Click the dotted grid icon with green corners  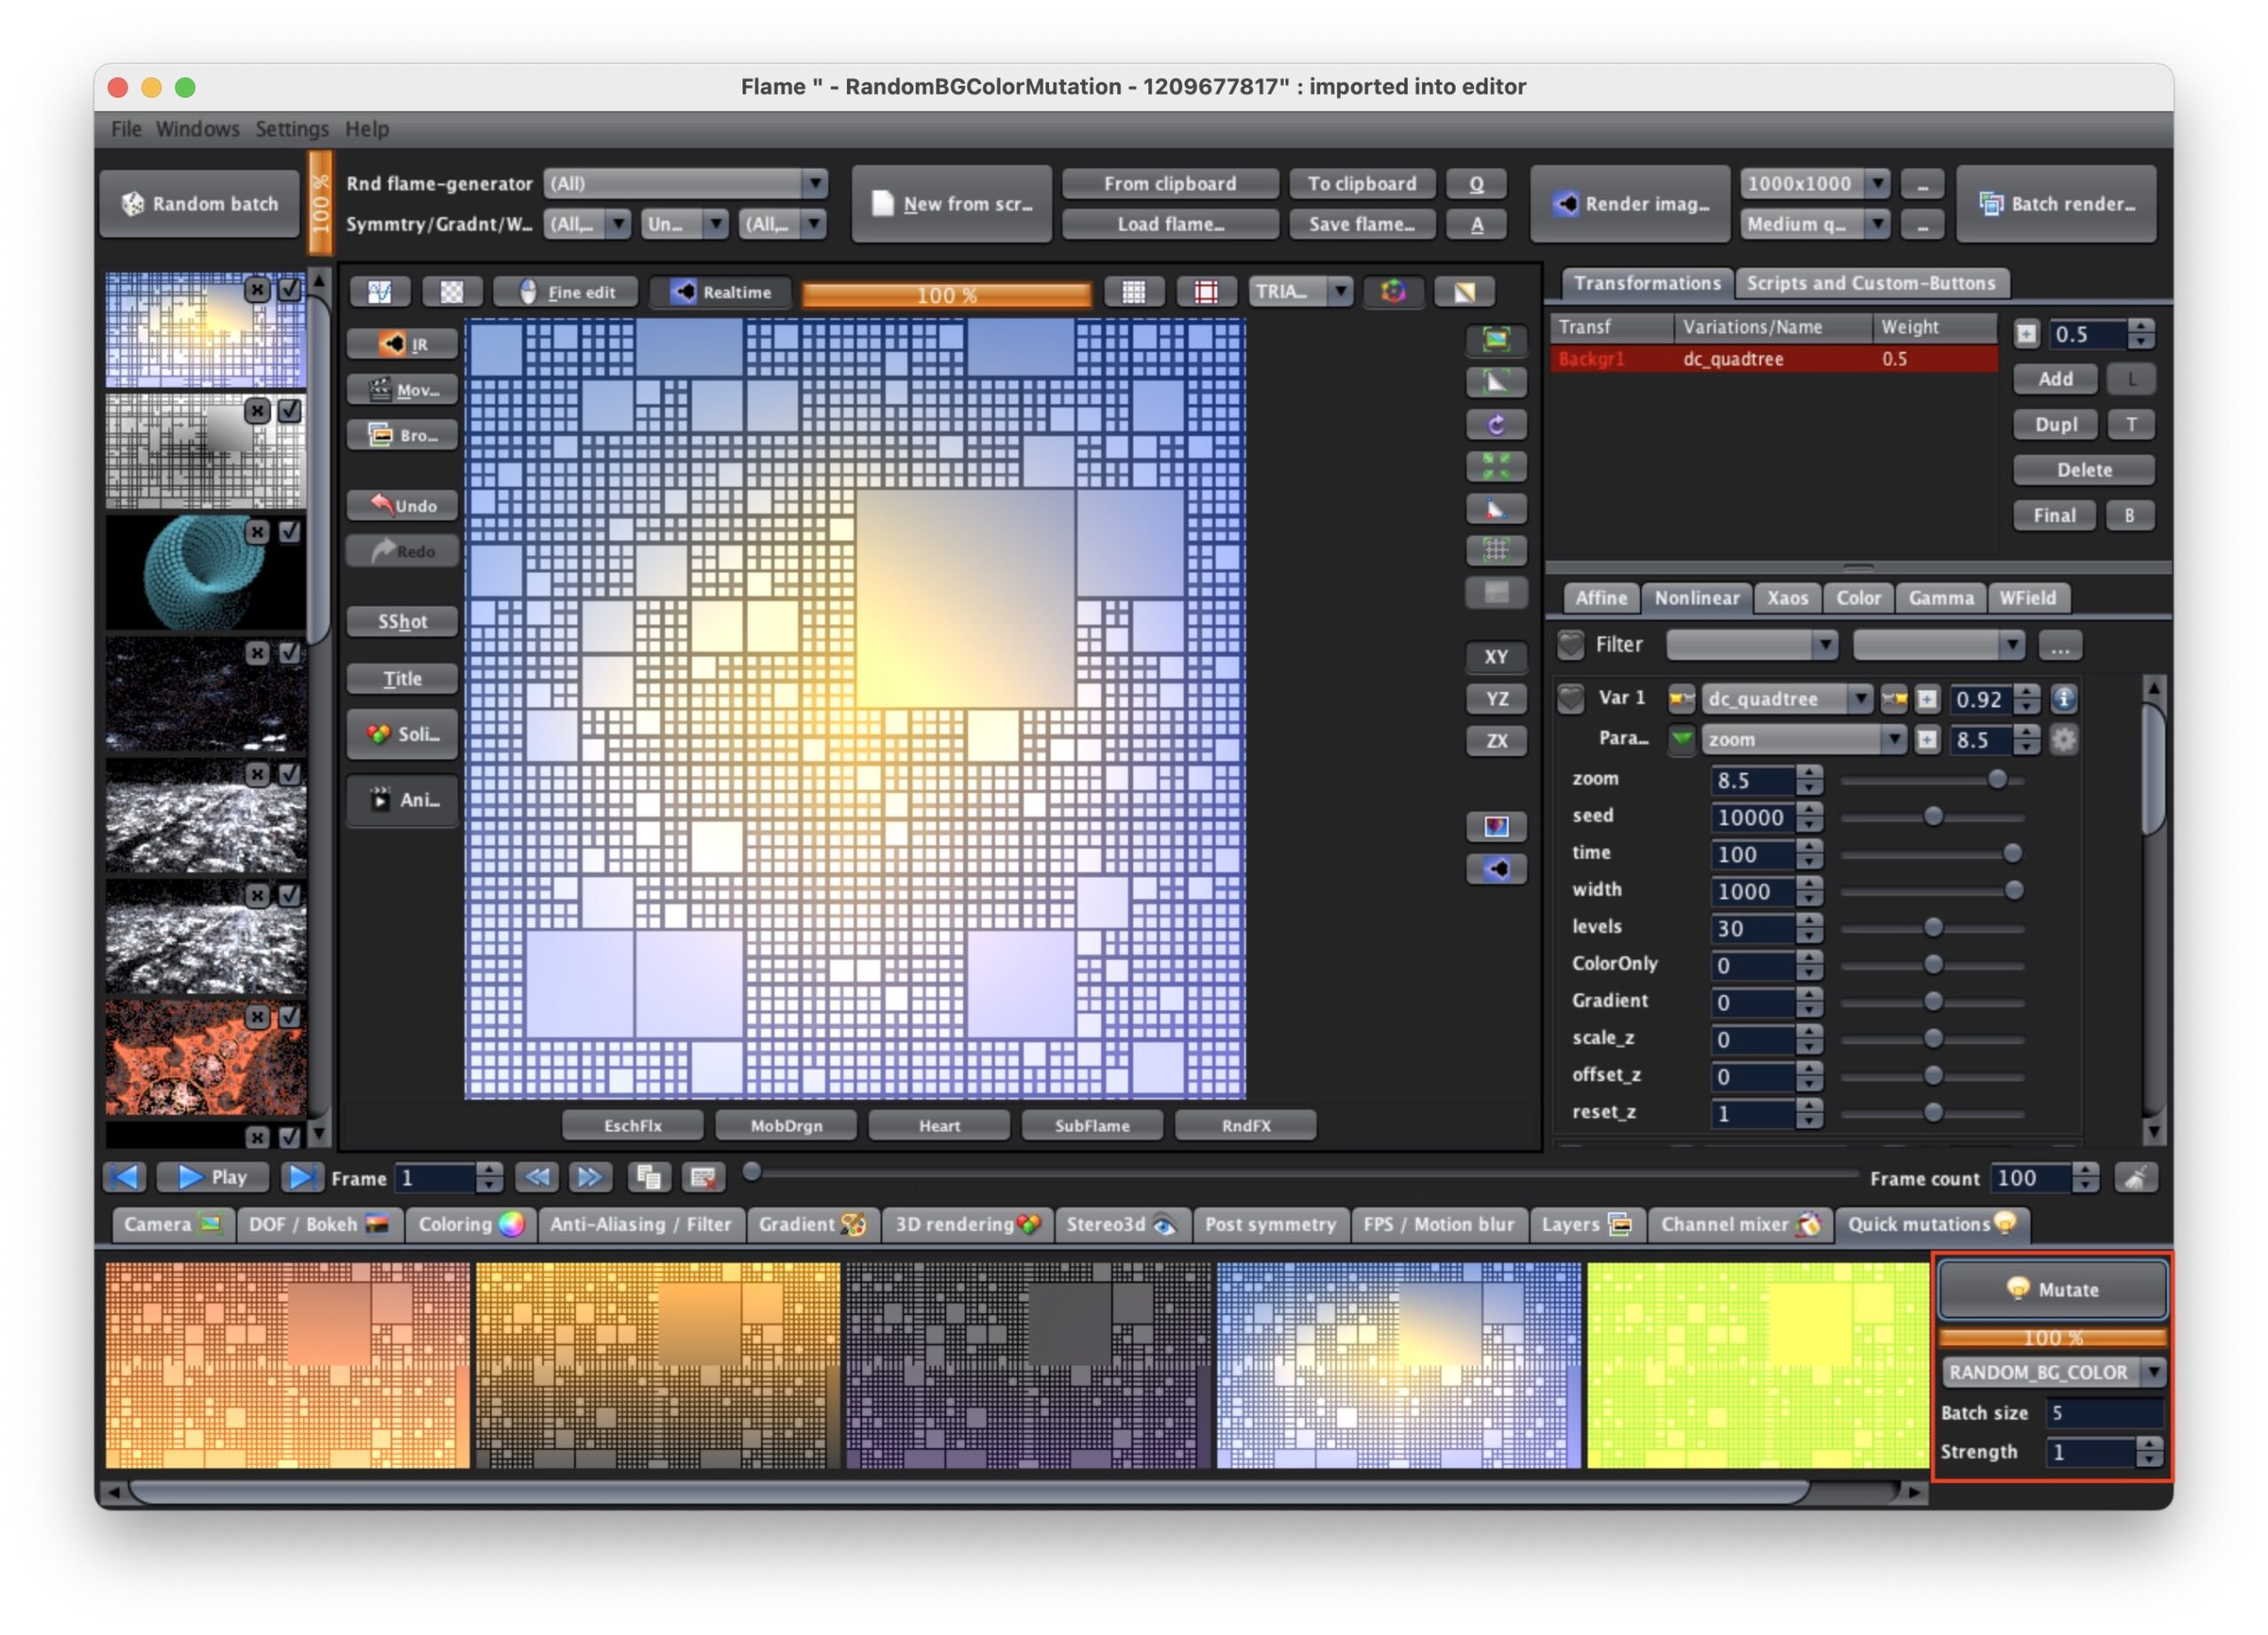coord(1496,549)
